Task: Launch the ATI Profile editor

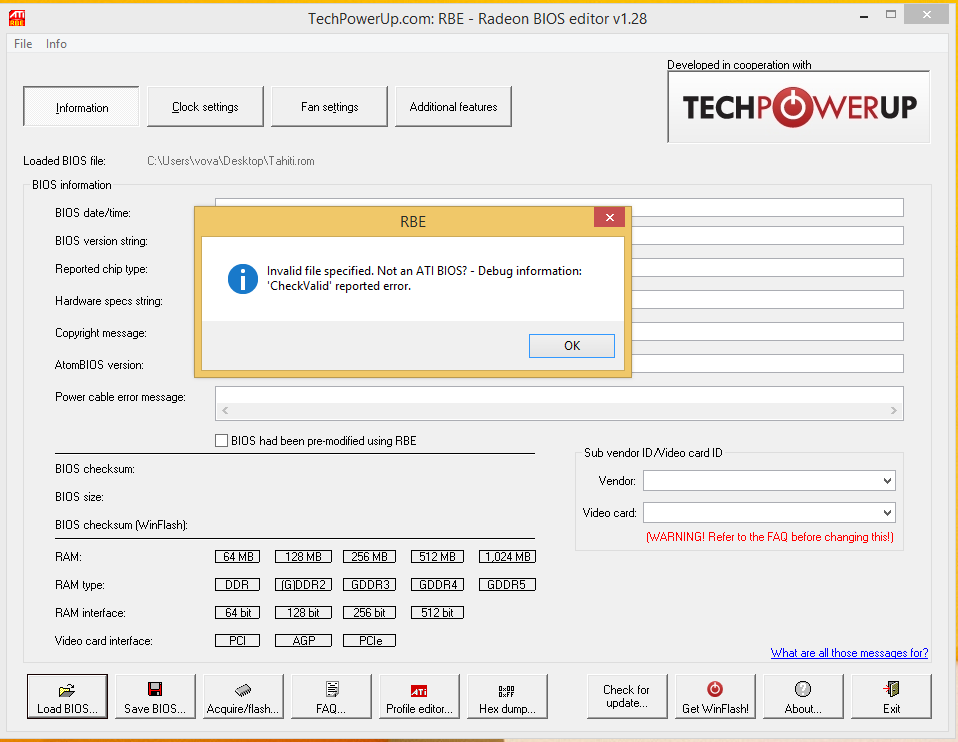Action: (419, 696)
